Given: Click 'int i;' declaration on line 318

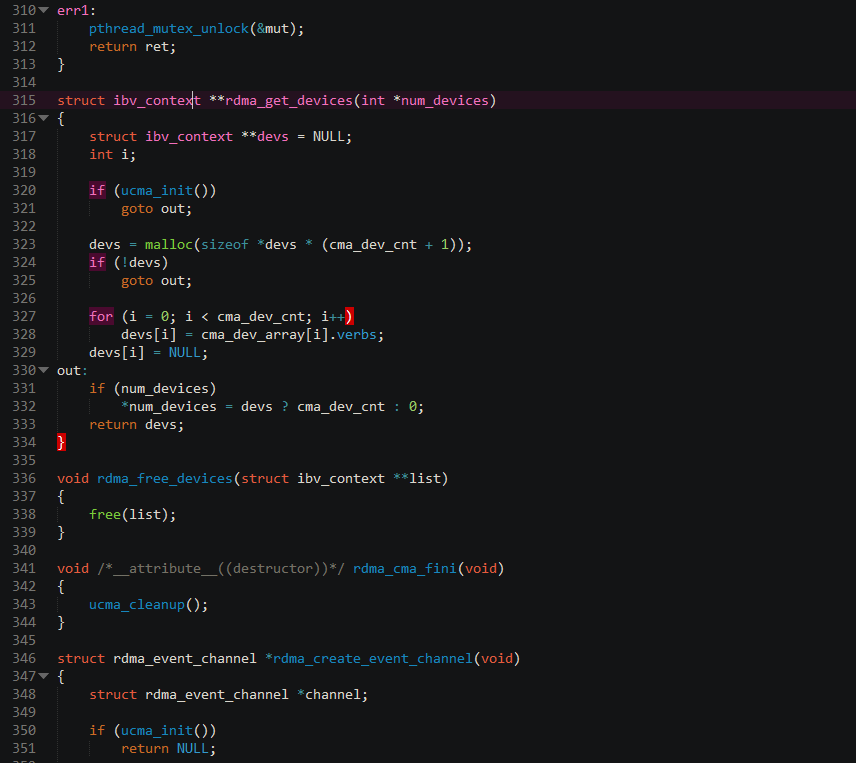Looking at the screenshot, I should pyautogui.click(x=112, y=154).
